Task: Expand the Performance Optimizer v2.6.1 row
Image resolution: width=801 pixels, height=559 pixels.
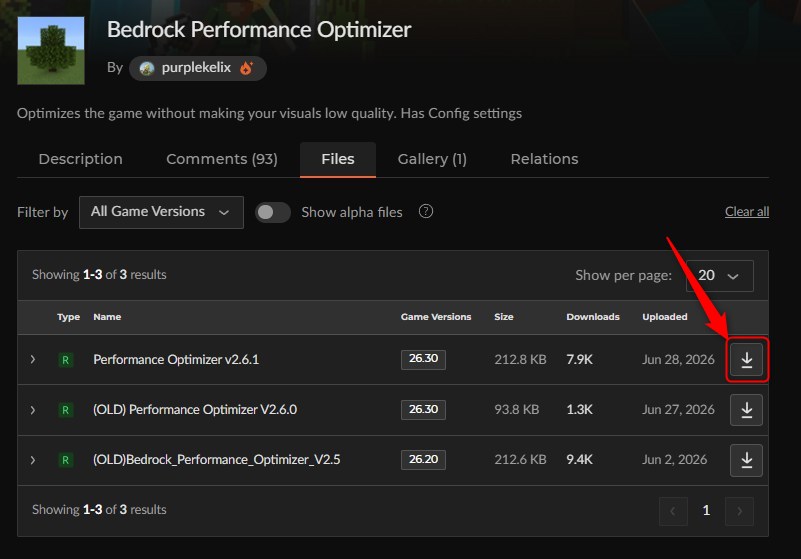Action: coord(33,359)
